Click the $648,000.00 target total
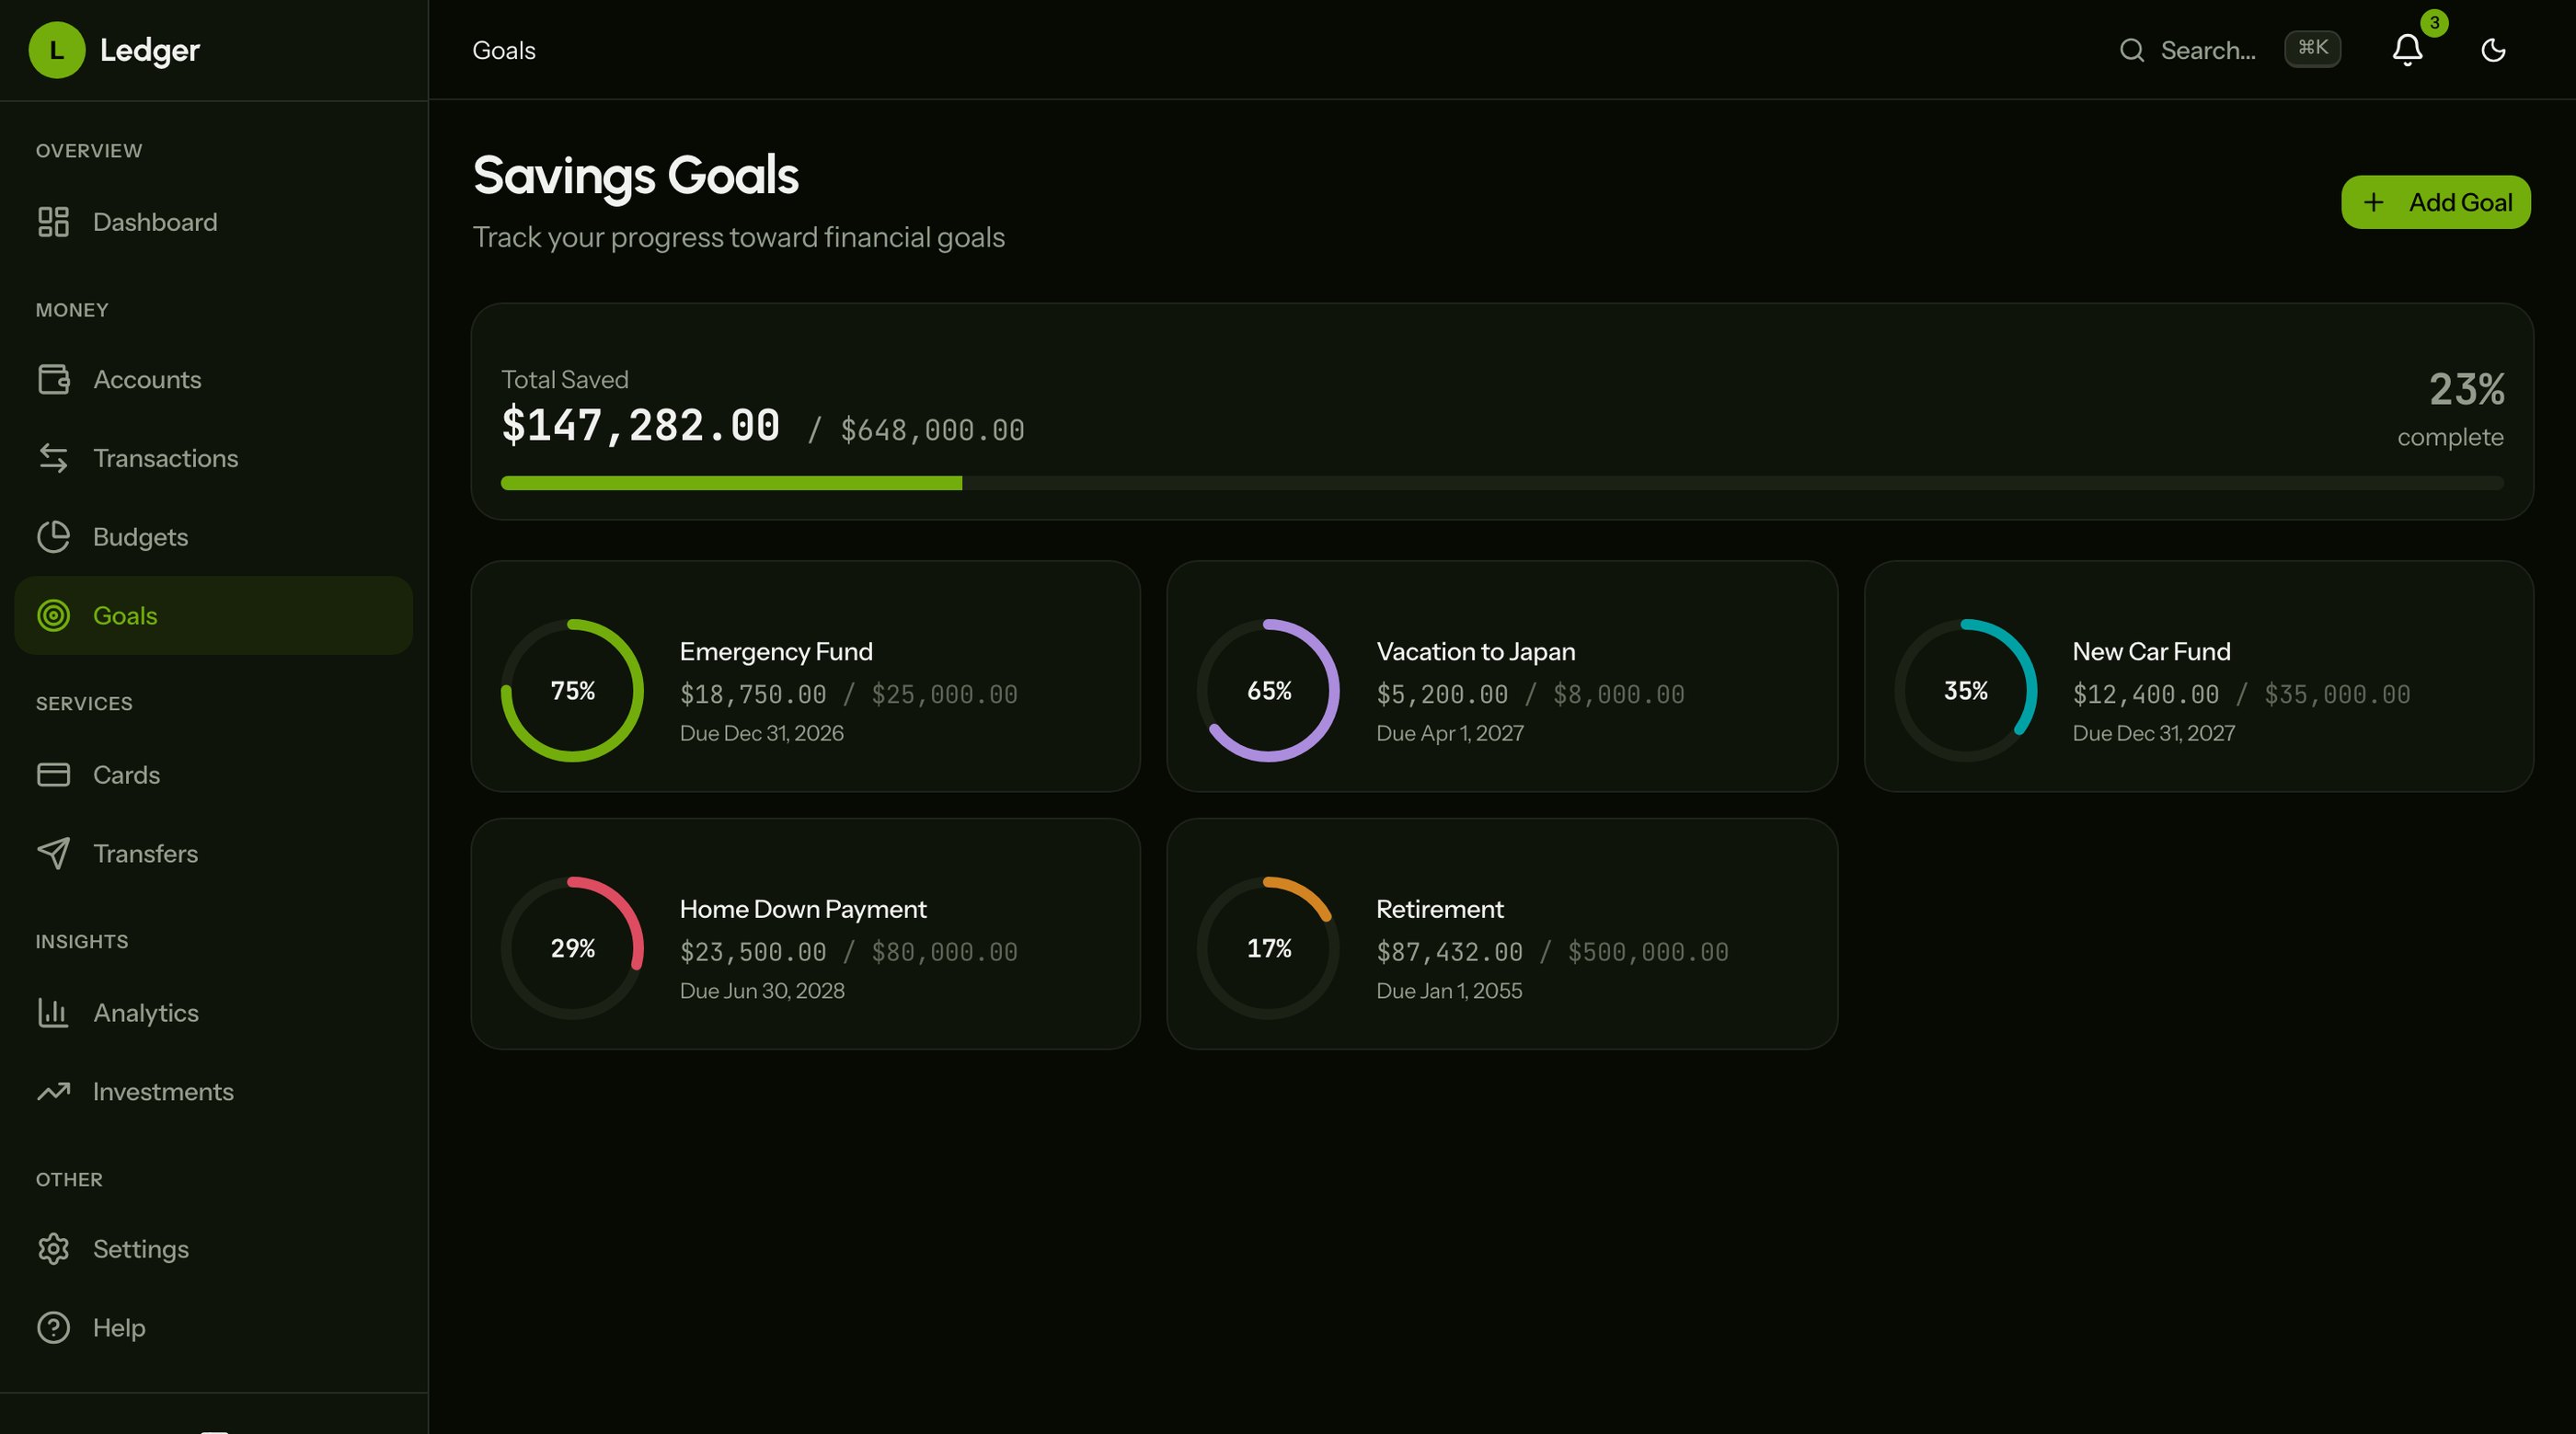 [932, 430]
